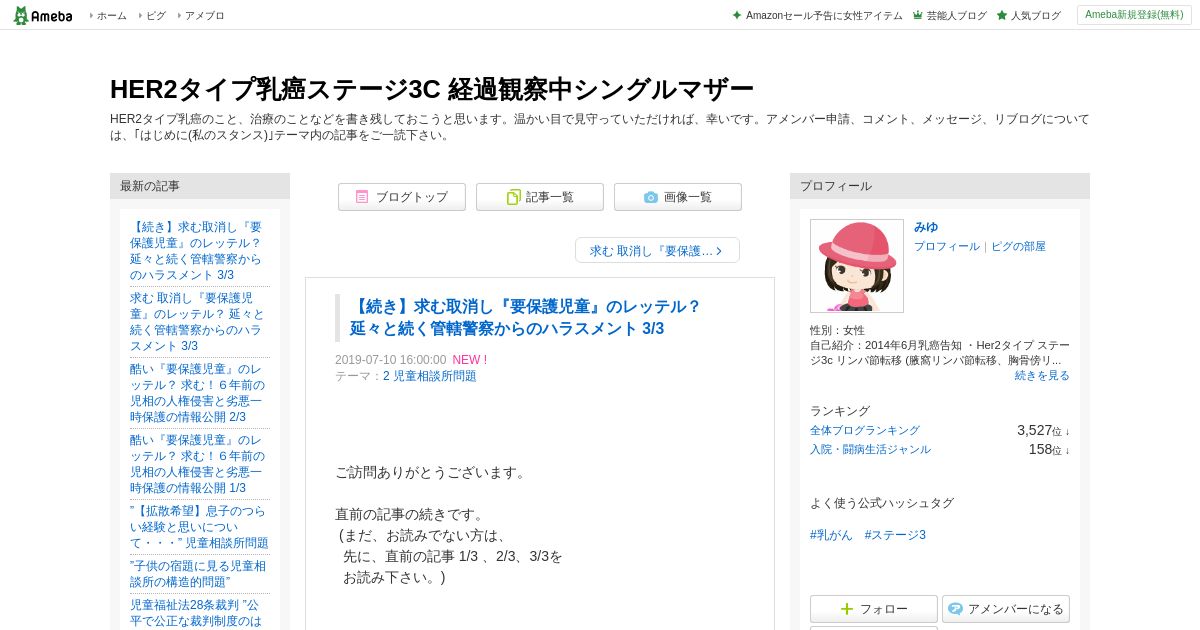Open 全体ブログランキング link

pyautogui.click(x=865, y=430)
